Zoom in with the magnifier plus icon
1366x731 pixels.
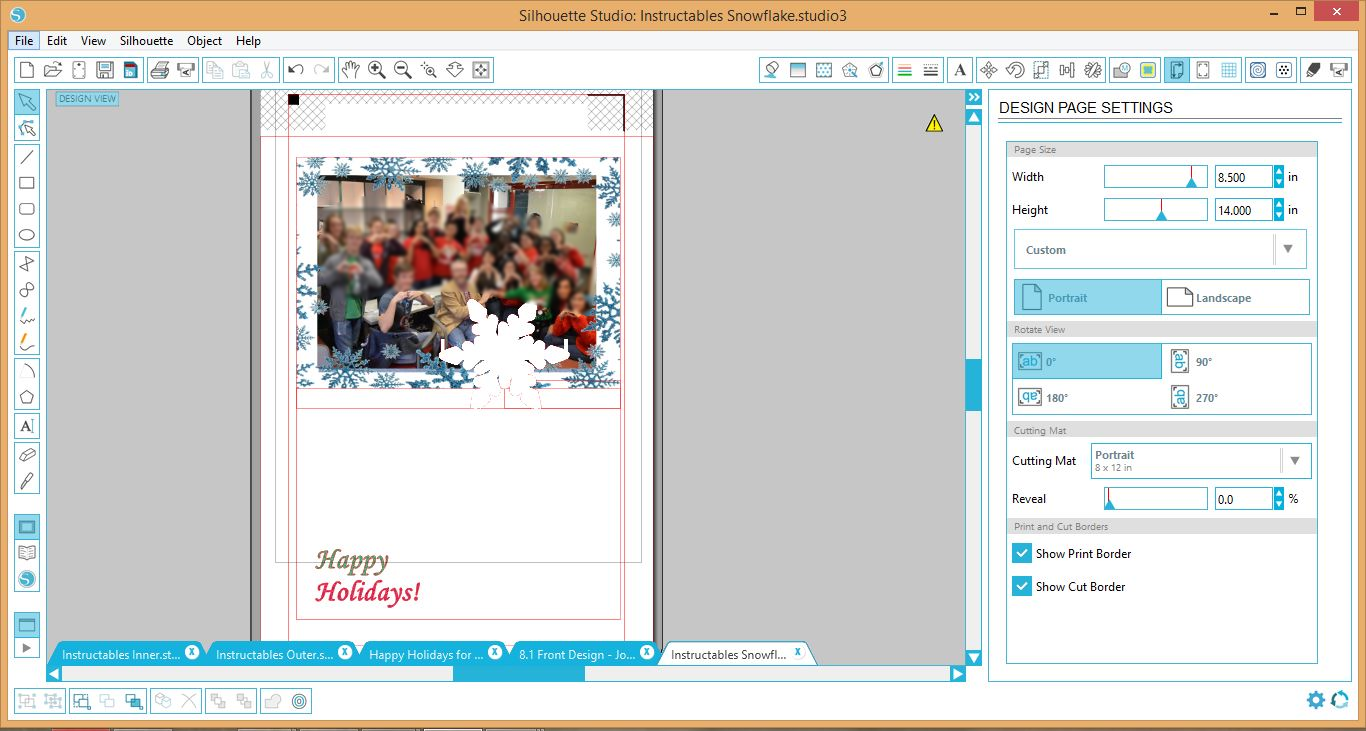point(377,70)
